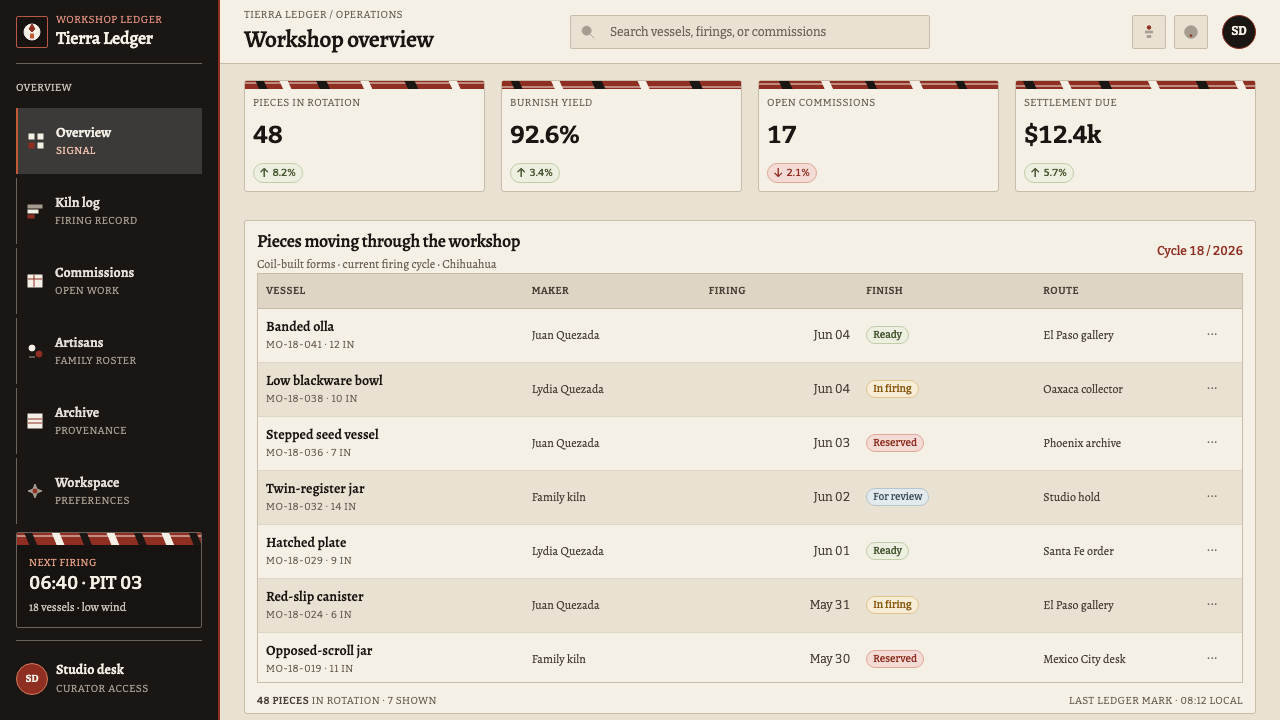Open the Burnish Yield card
This screenshot has width=1280, height=720.
[621, 136]
